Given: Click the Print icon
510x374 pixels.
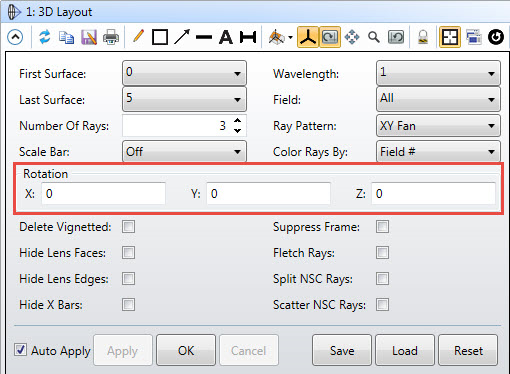Looking at the screenshot, I should coord(111,37).
